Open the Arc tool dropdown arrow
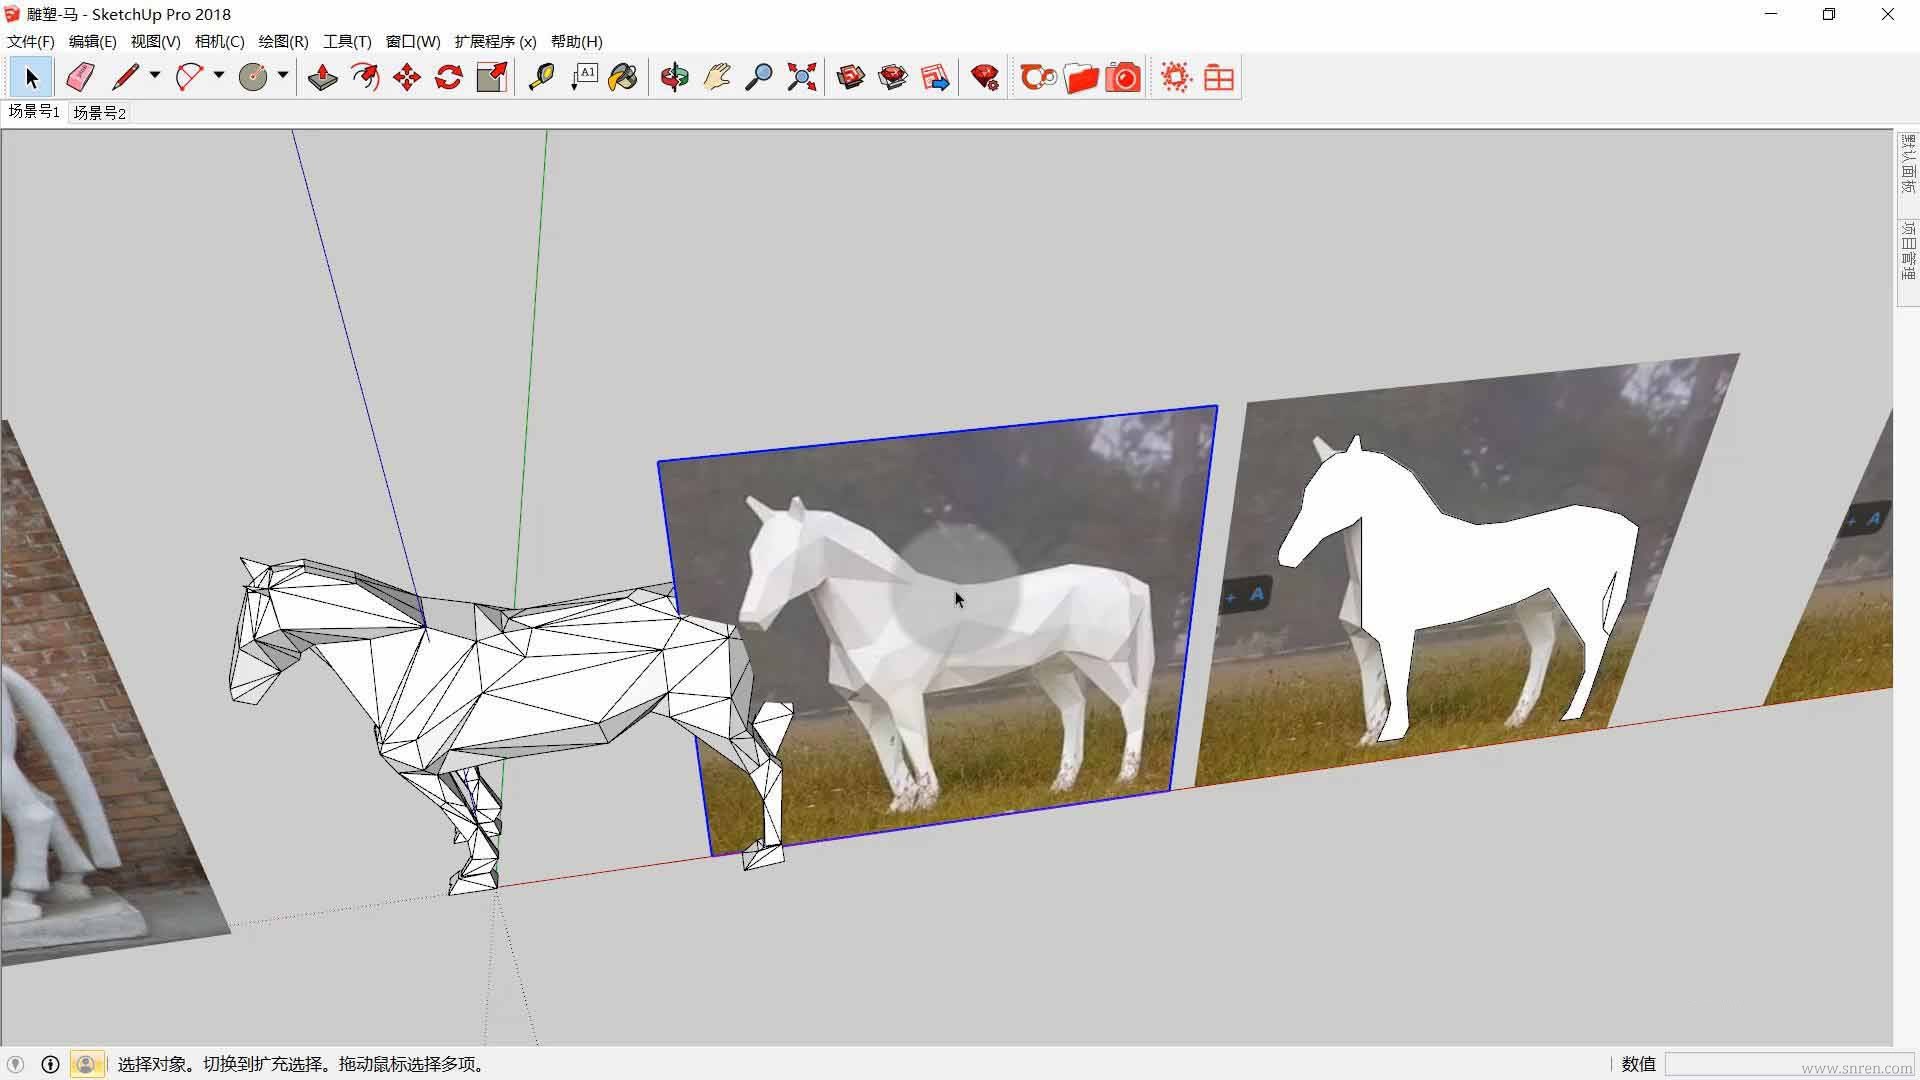 click(x=219, y=75)
